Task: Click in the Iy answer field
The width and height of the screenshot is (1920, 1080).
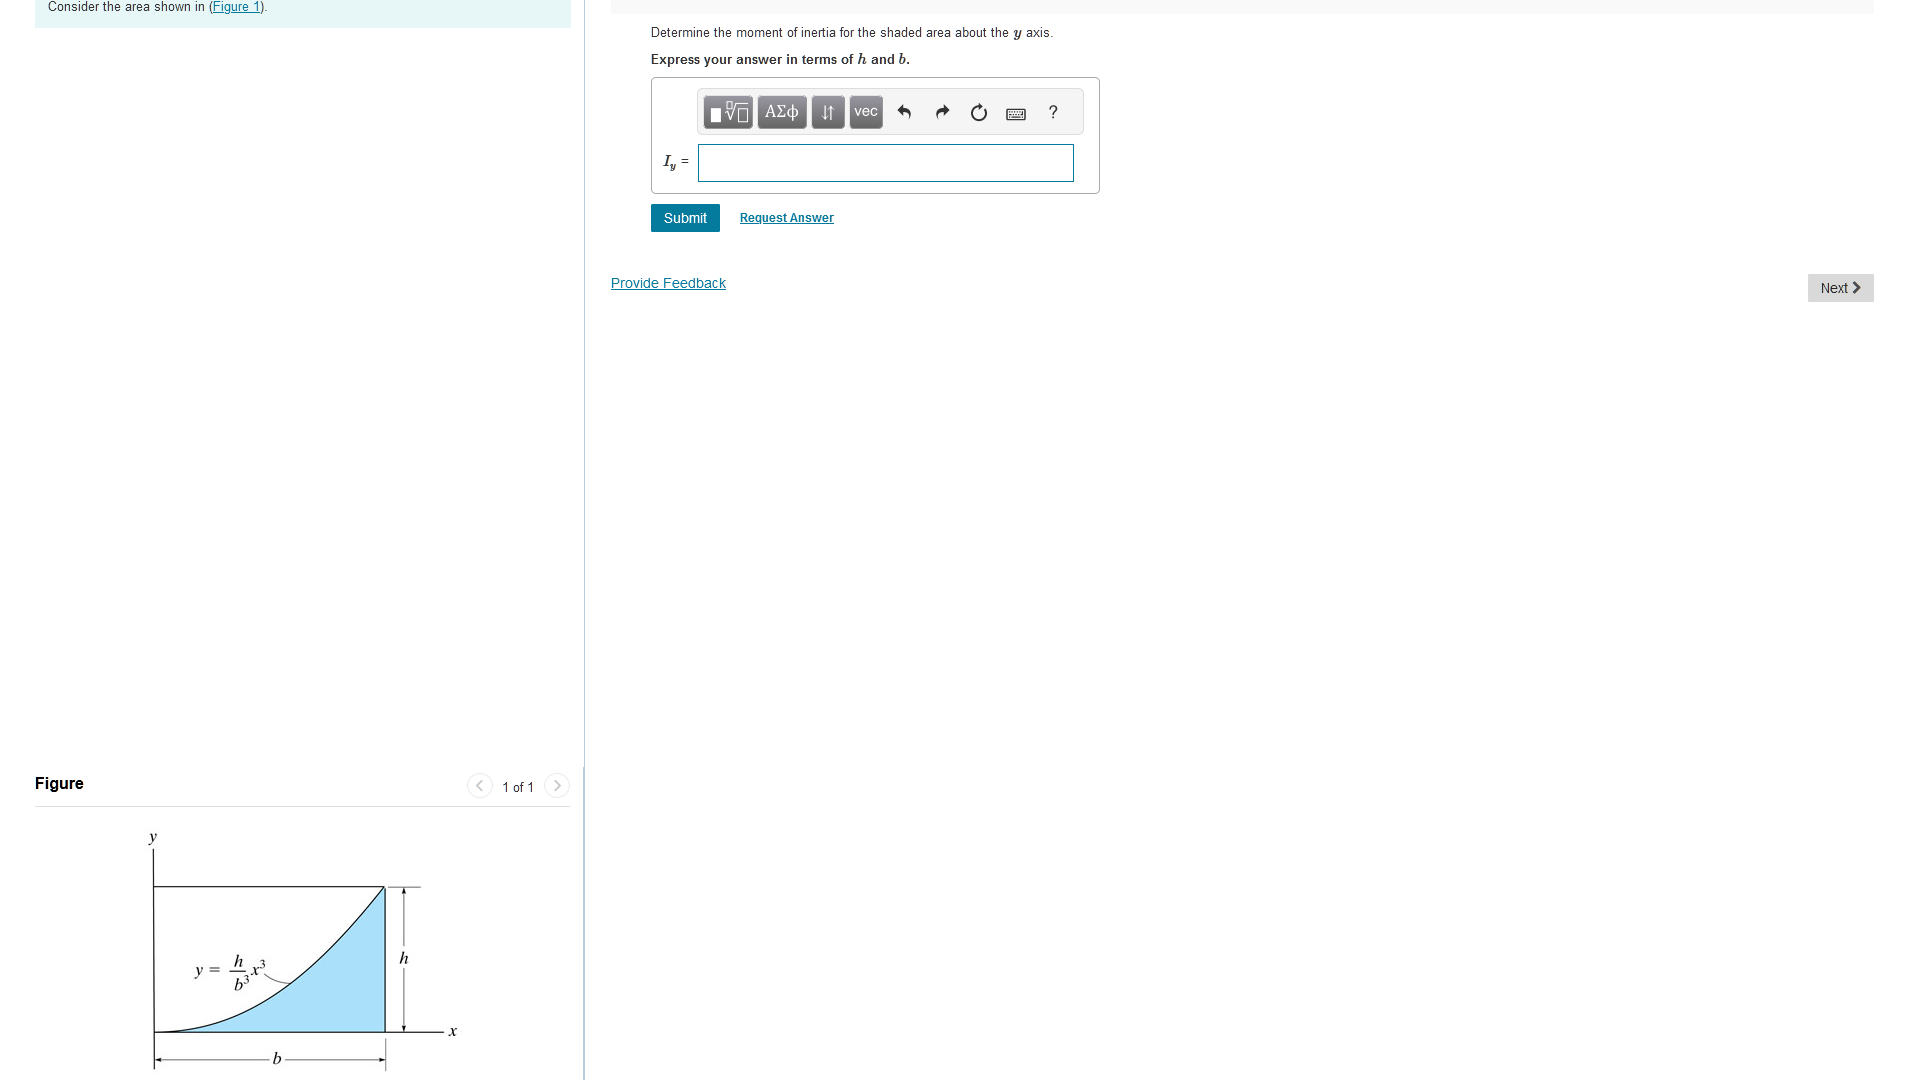Action: (885, 163)
